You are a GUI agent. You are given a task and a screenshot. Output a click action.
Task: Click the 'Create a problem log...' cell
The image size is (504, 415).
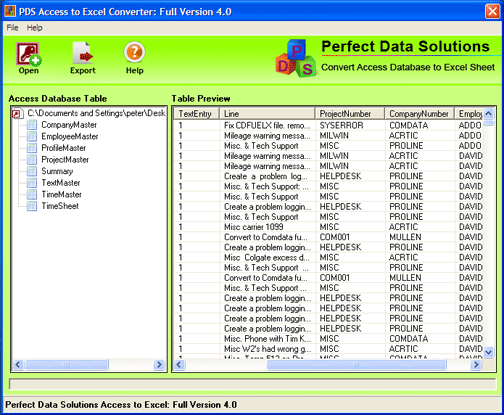point(267,176)
